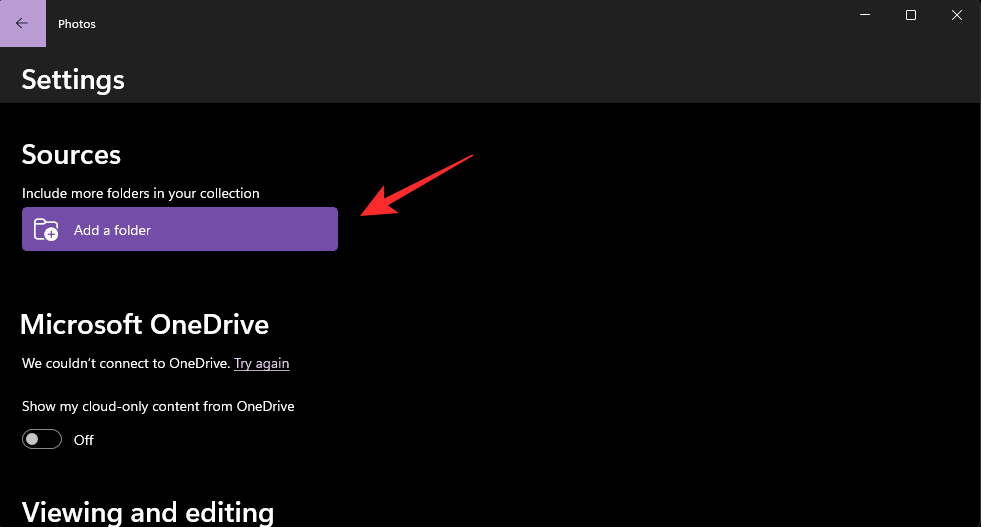Click the folder-plus icon in Add a folder
The height and width of the screenshot is (527, 981).
pos(46,230)
